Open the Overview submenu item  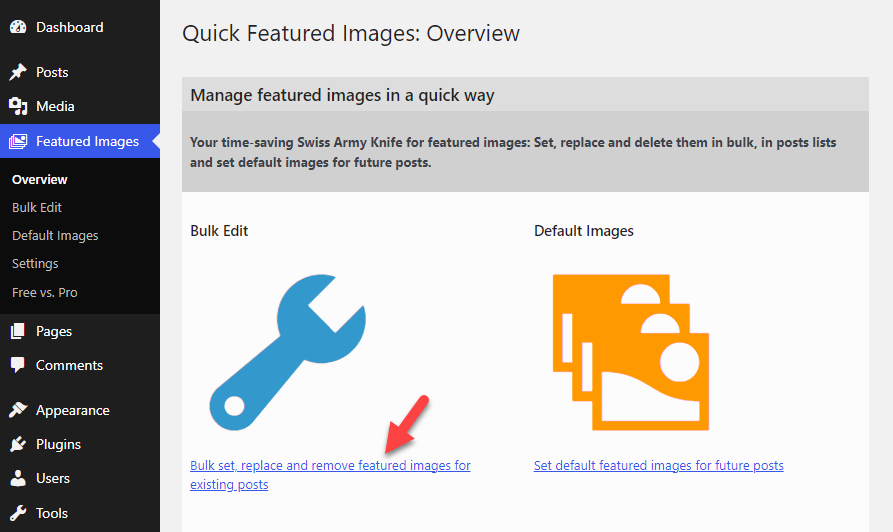tap(40, 180)
